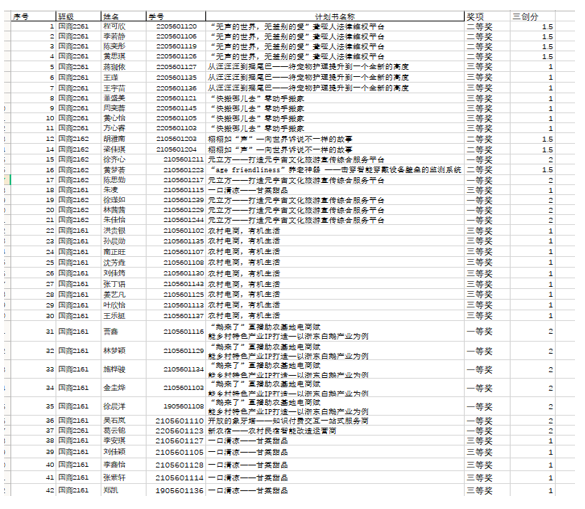Select the 班级 column header cell

pyautogui.click(x=78, y=16)
